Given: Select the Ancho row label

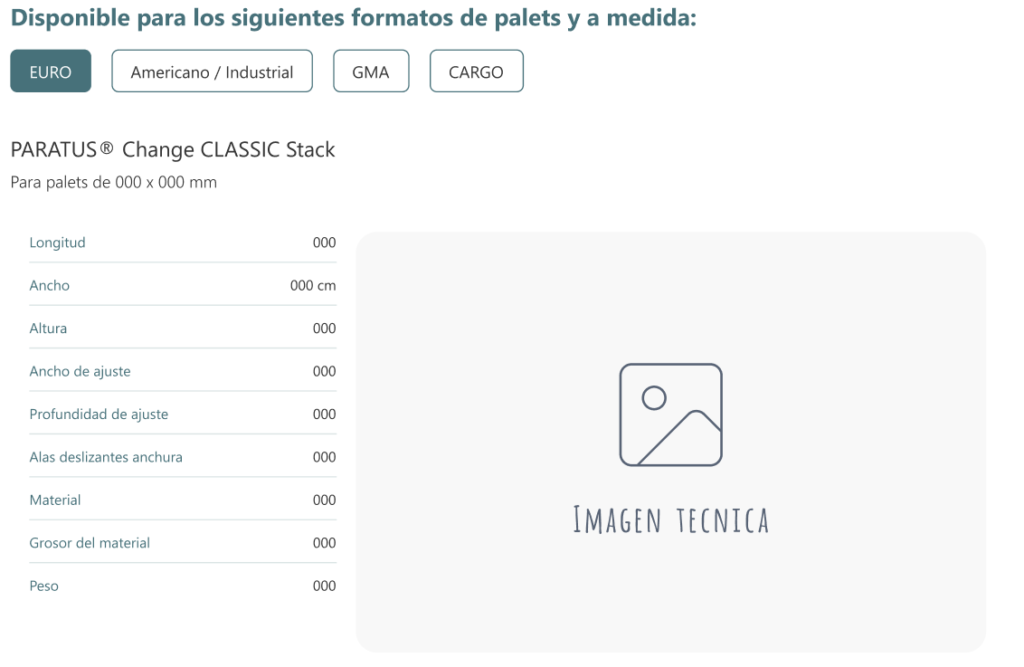Looking at the screenshot, I should click(50, 286).
